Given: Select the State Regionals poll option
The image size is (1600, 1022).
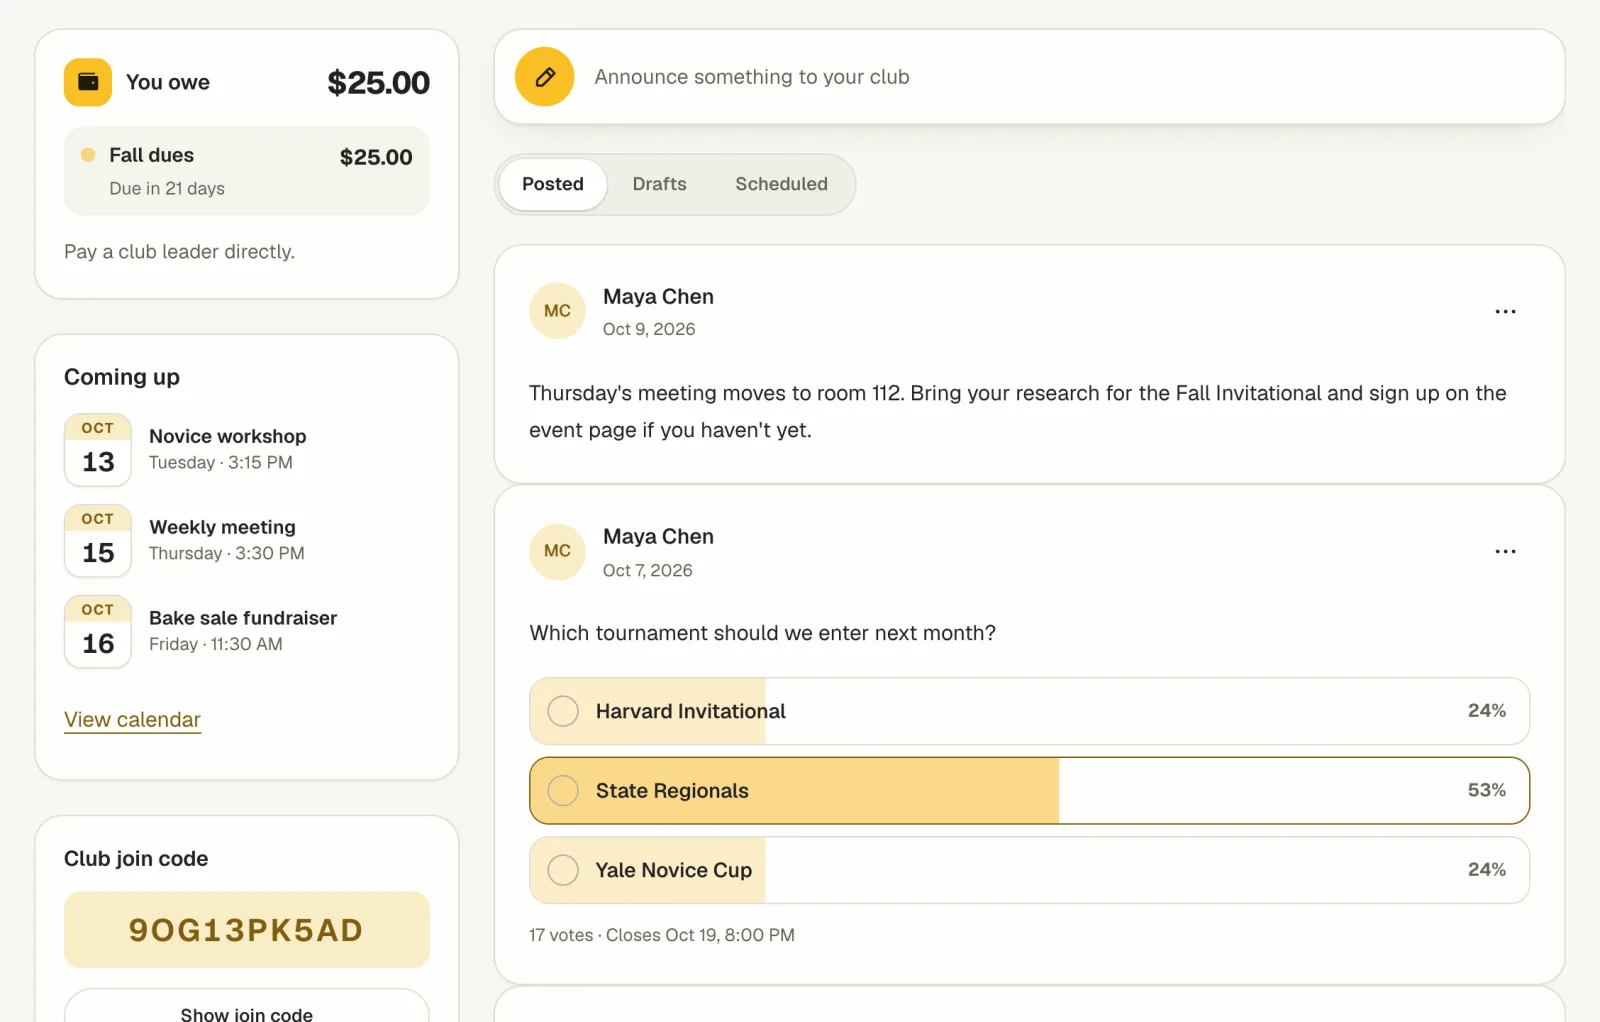Looking at the screenshot, I should (x=1029, y=791).
